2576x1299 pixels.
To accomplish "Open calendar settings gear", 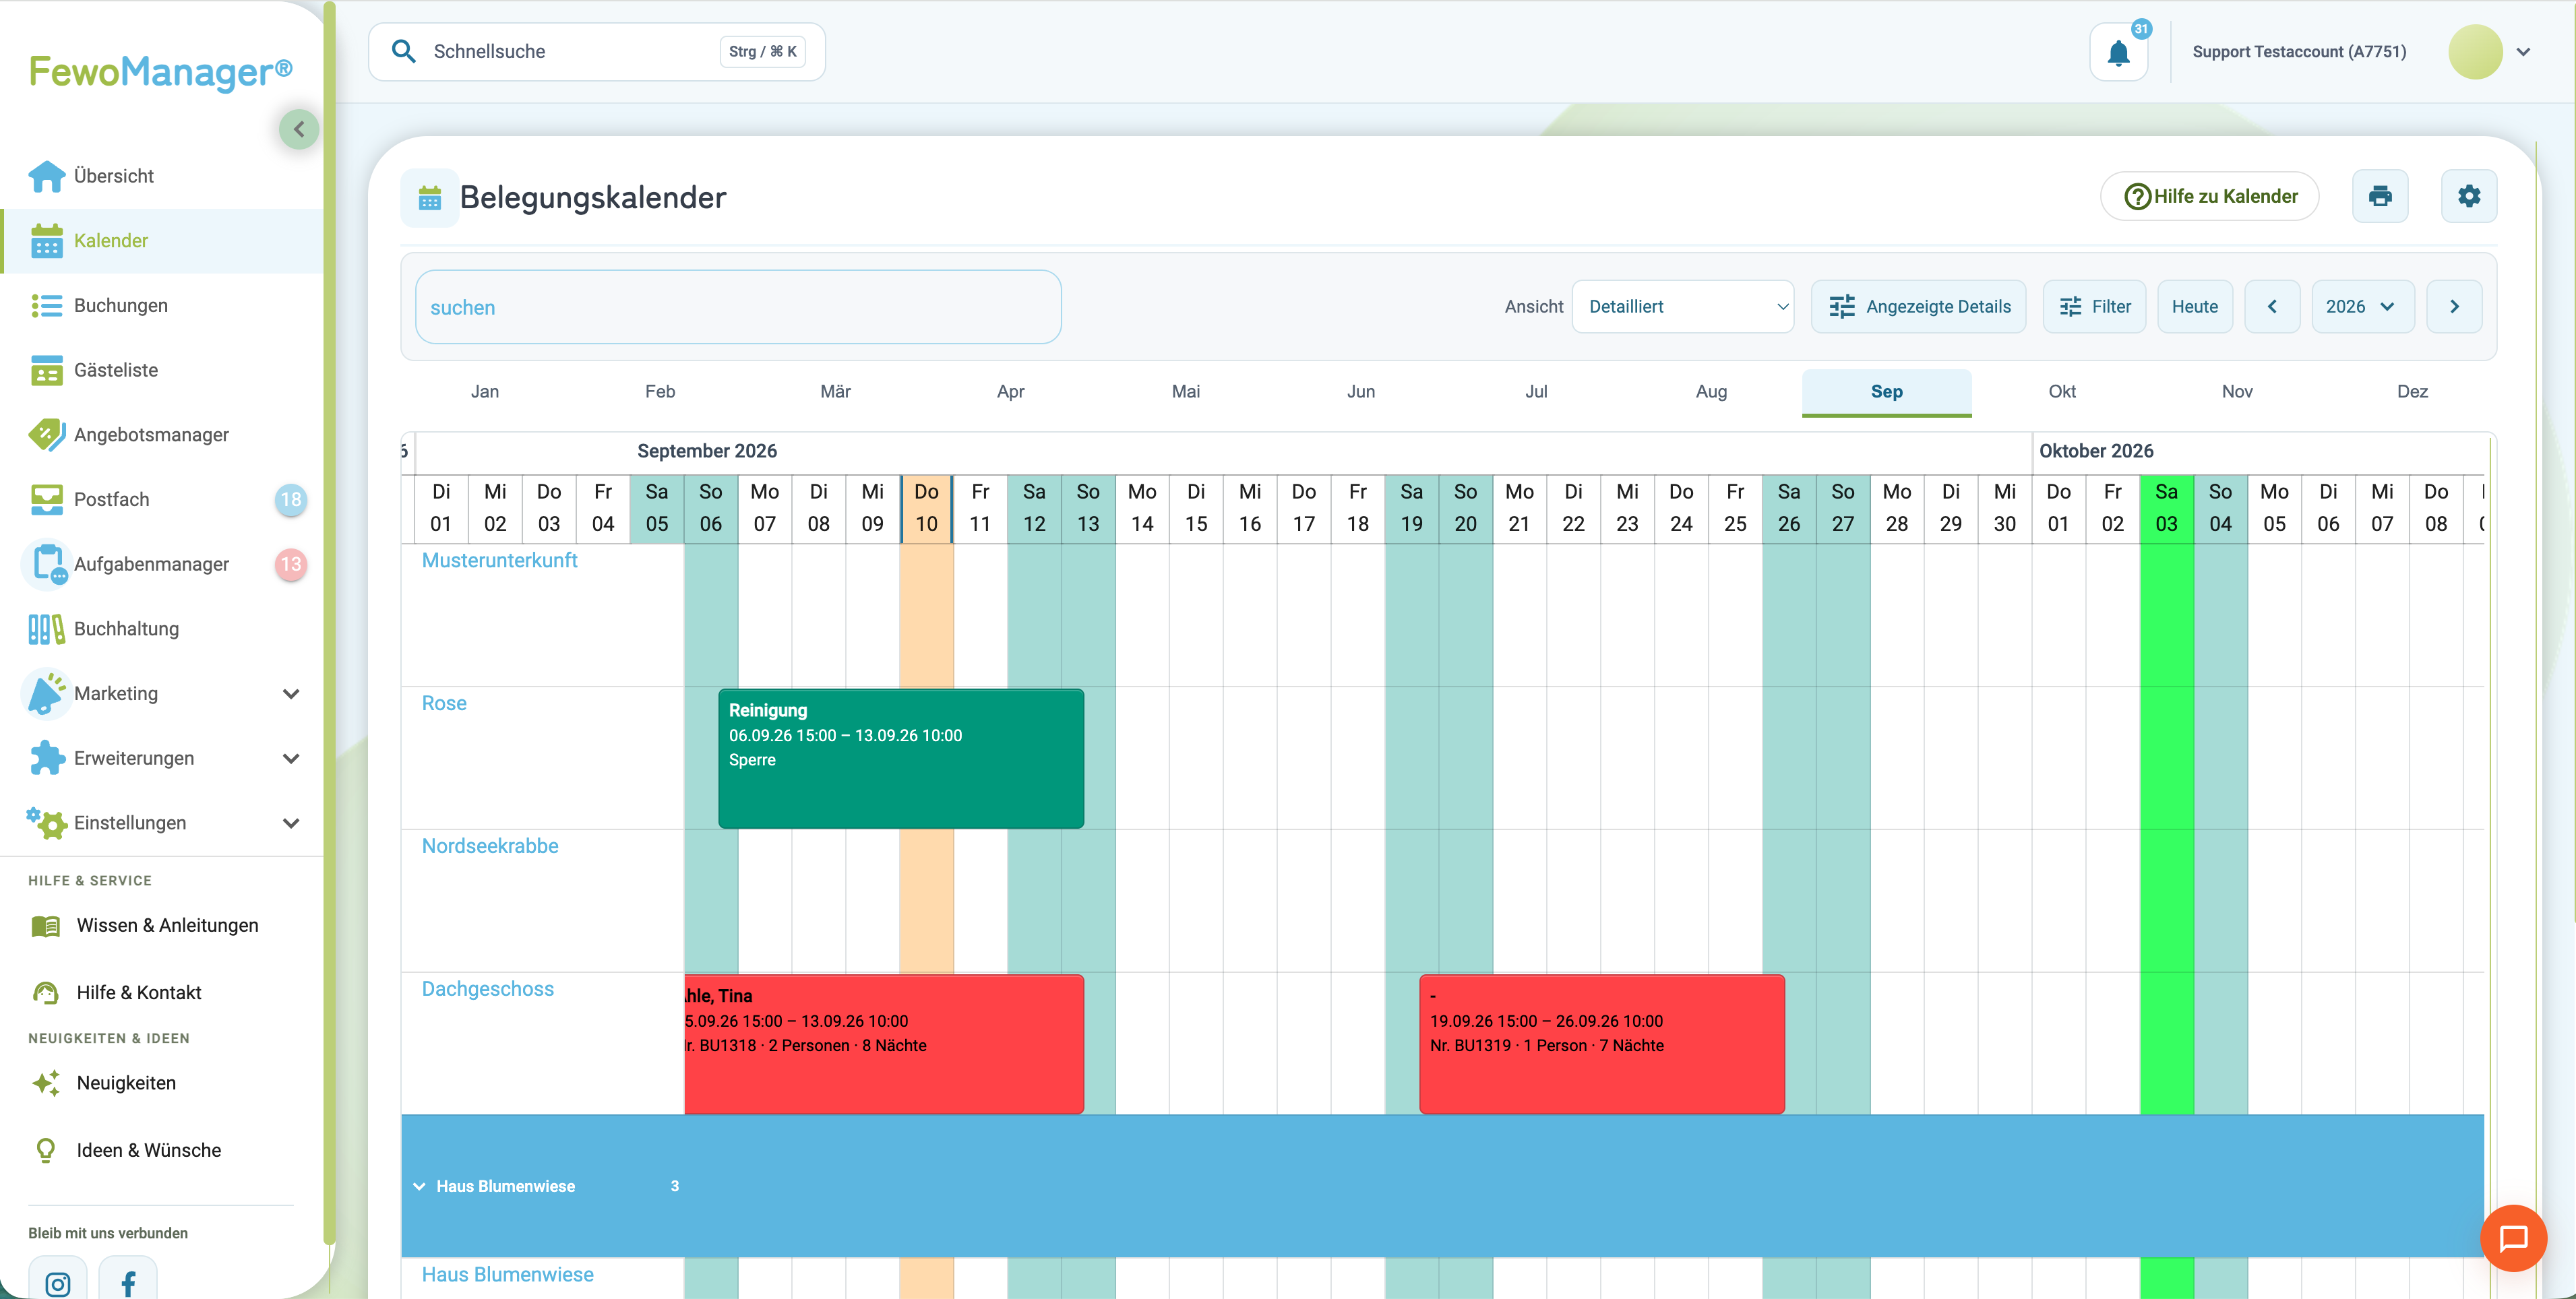I will [x=2469, y=196].
